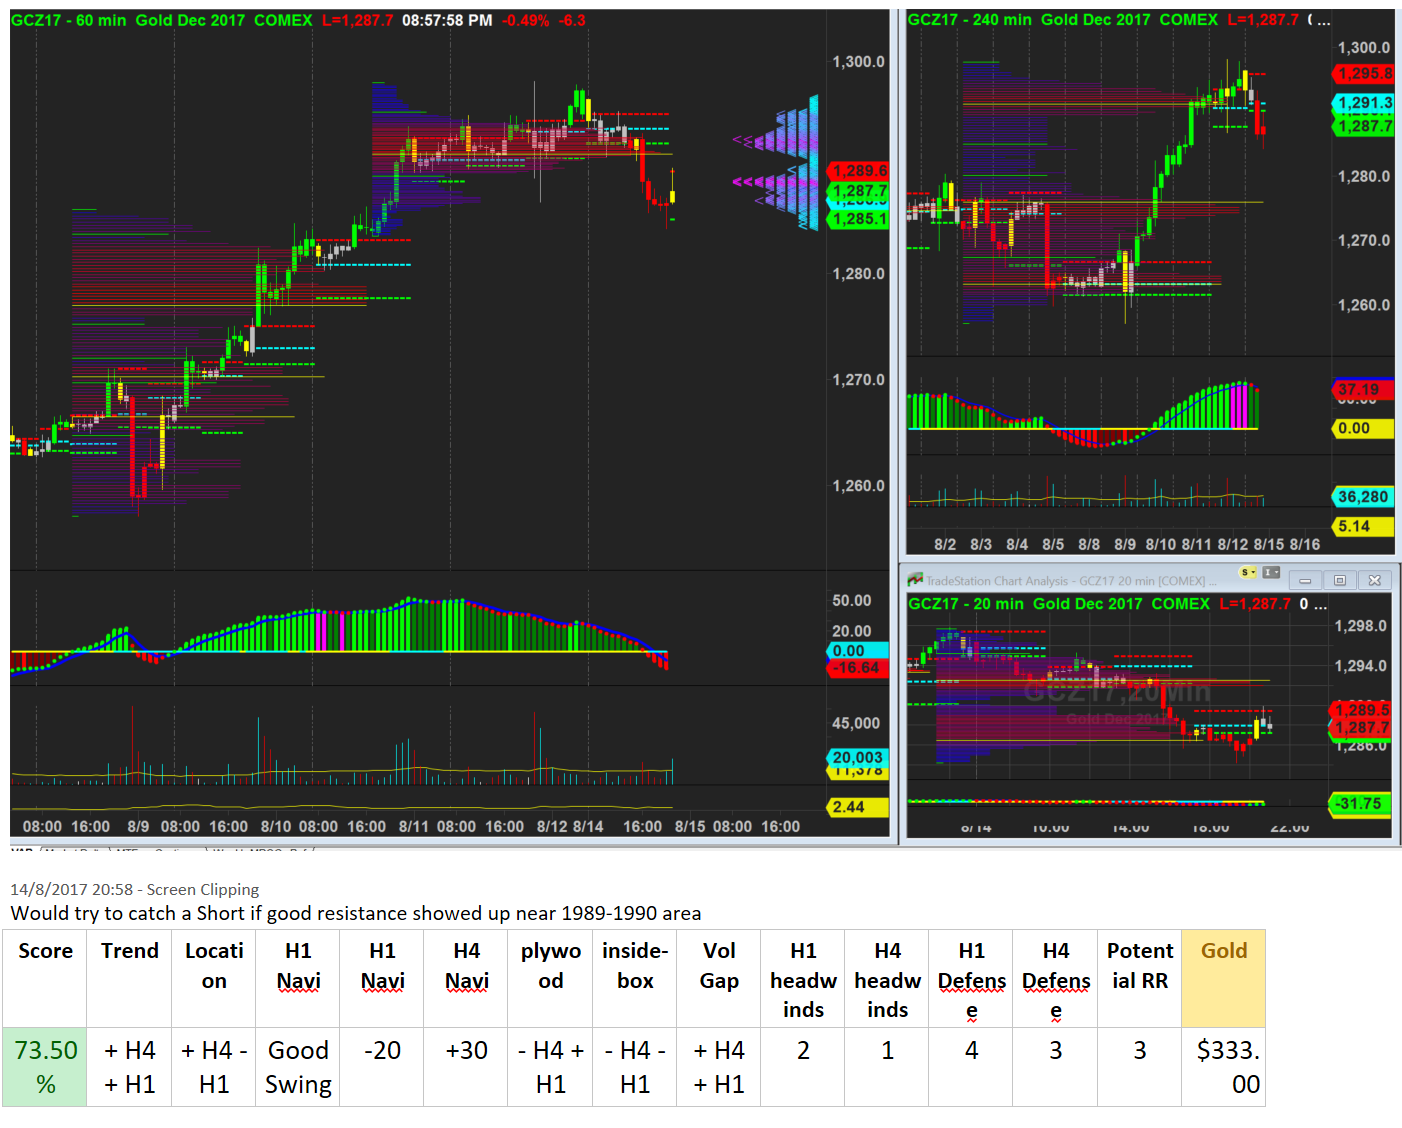Select the H4 headwinds header cell

886,979
